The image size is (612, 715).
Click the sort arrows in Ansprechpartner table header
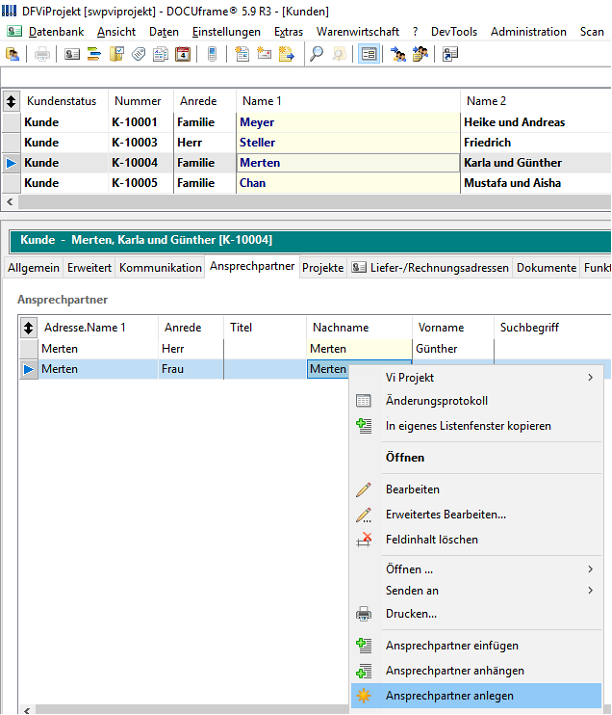click(x=28, y=327)
